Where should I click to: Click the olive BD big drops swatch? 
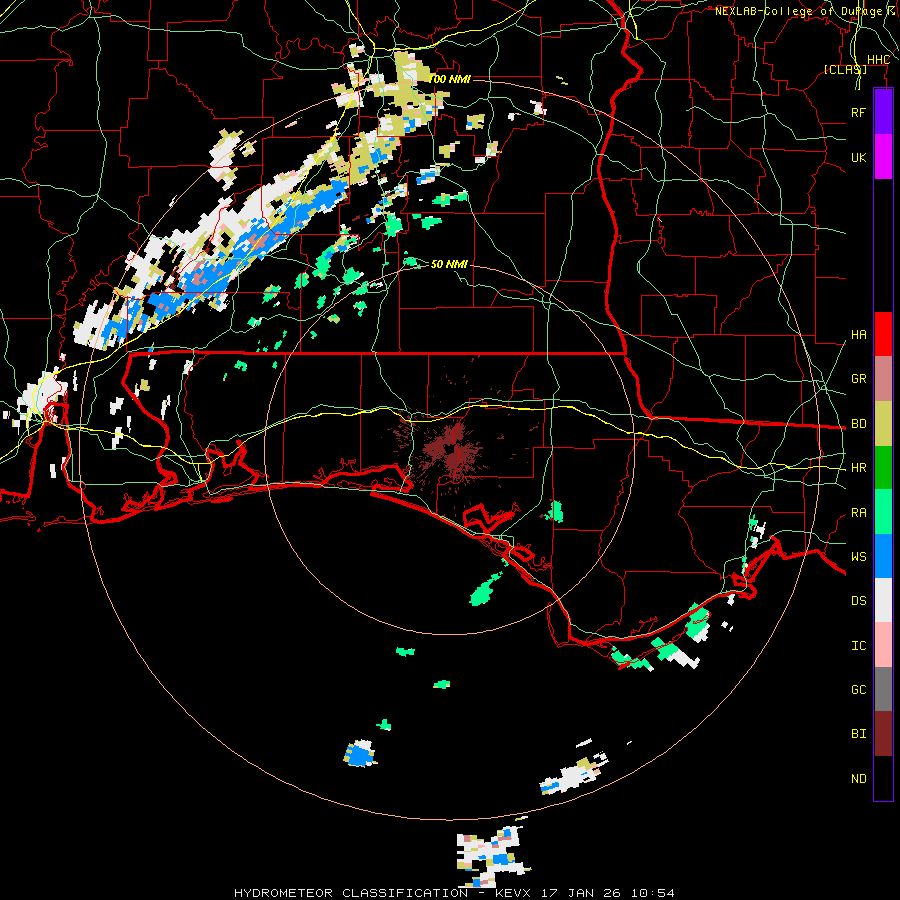pyautogui.click(x=883, y=423)
